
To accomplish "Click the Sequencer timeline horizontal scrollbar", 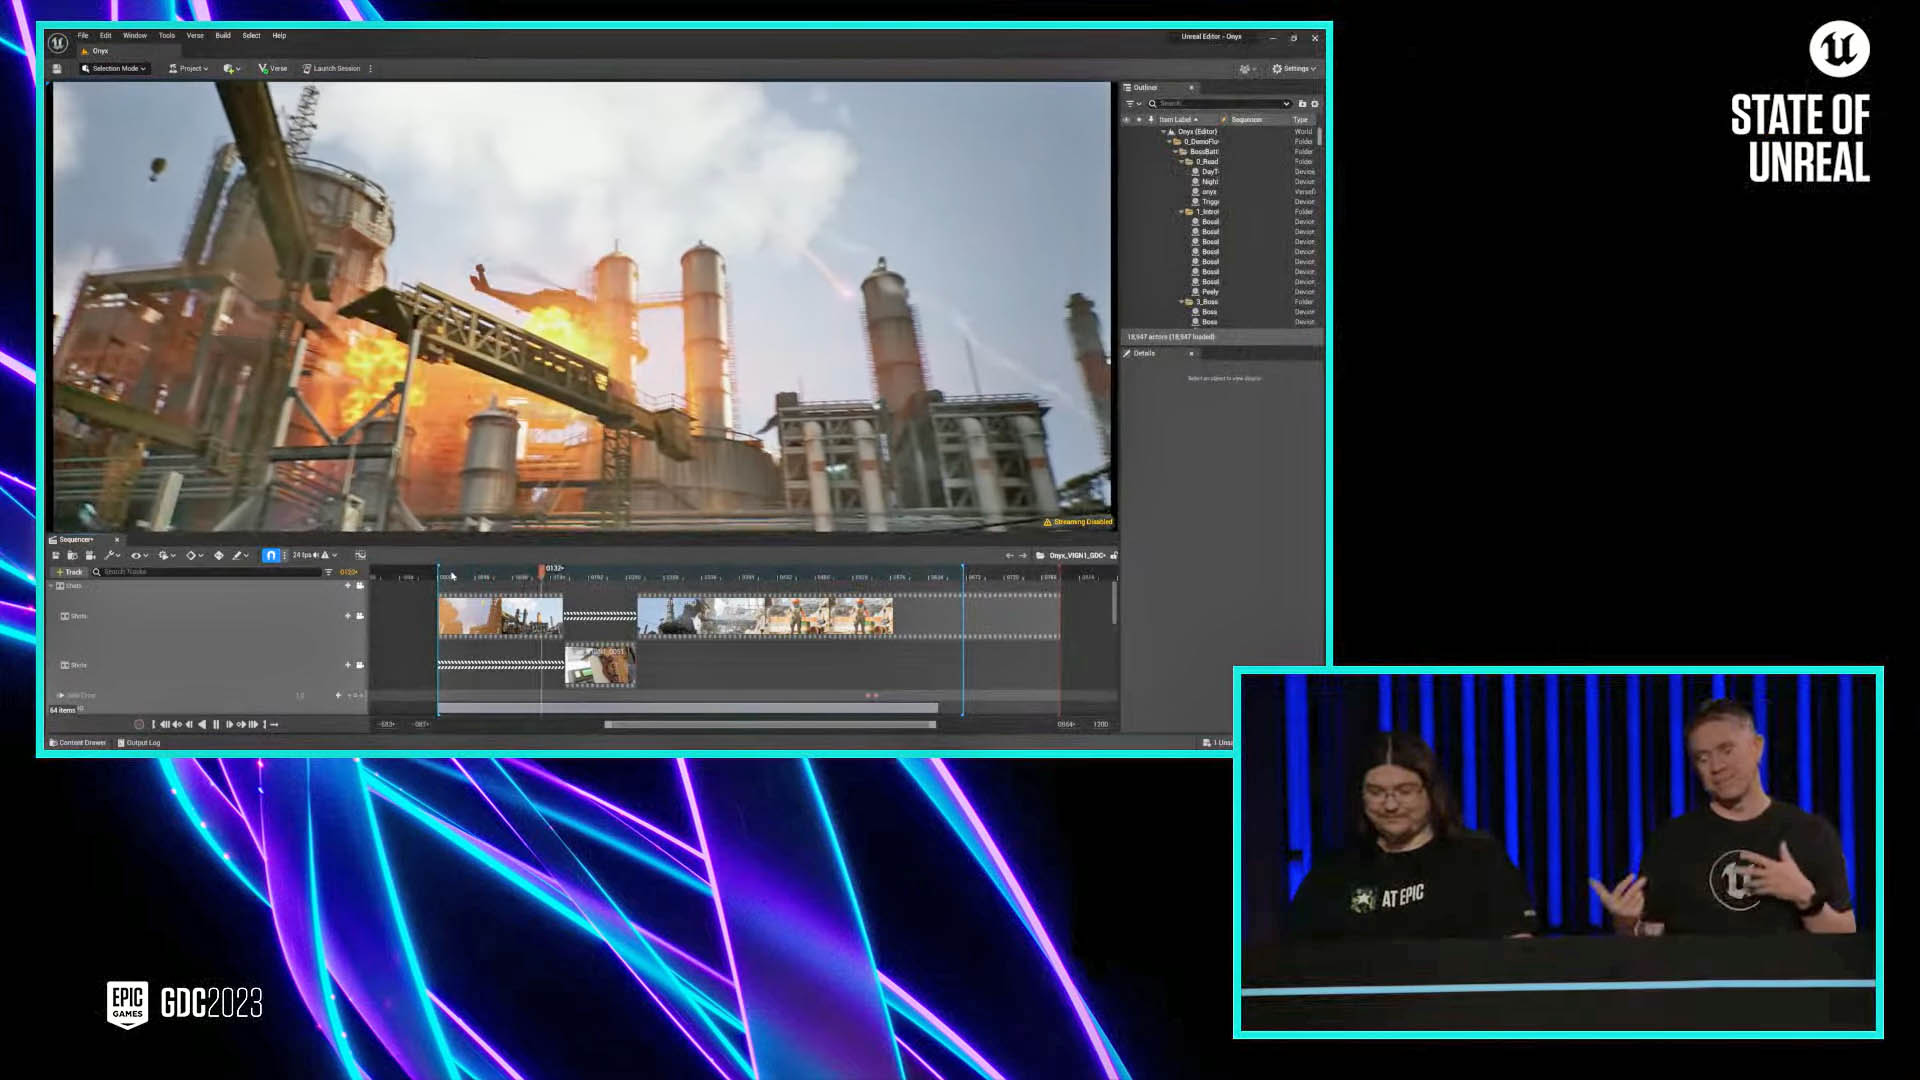I will [770, 725].
